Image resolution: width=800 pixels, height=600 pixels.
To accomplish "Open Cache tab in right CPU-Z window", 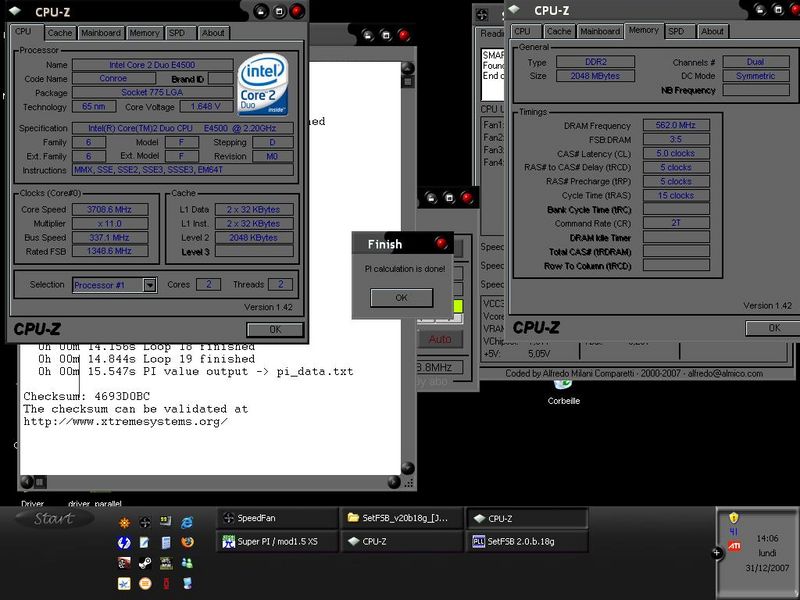I will (559, 31).
